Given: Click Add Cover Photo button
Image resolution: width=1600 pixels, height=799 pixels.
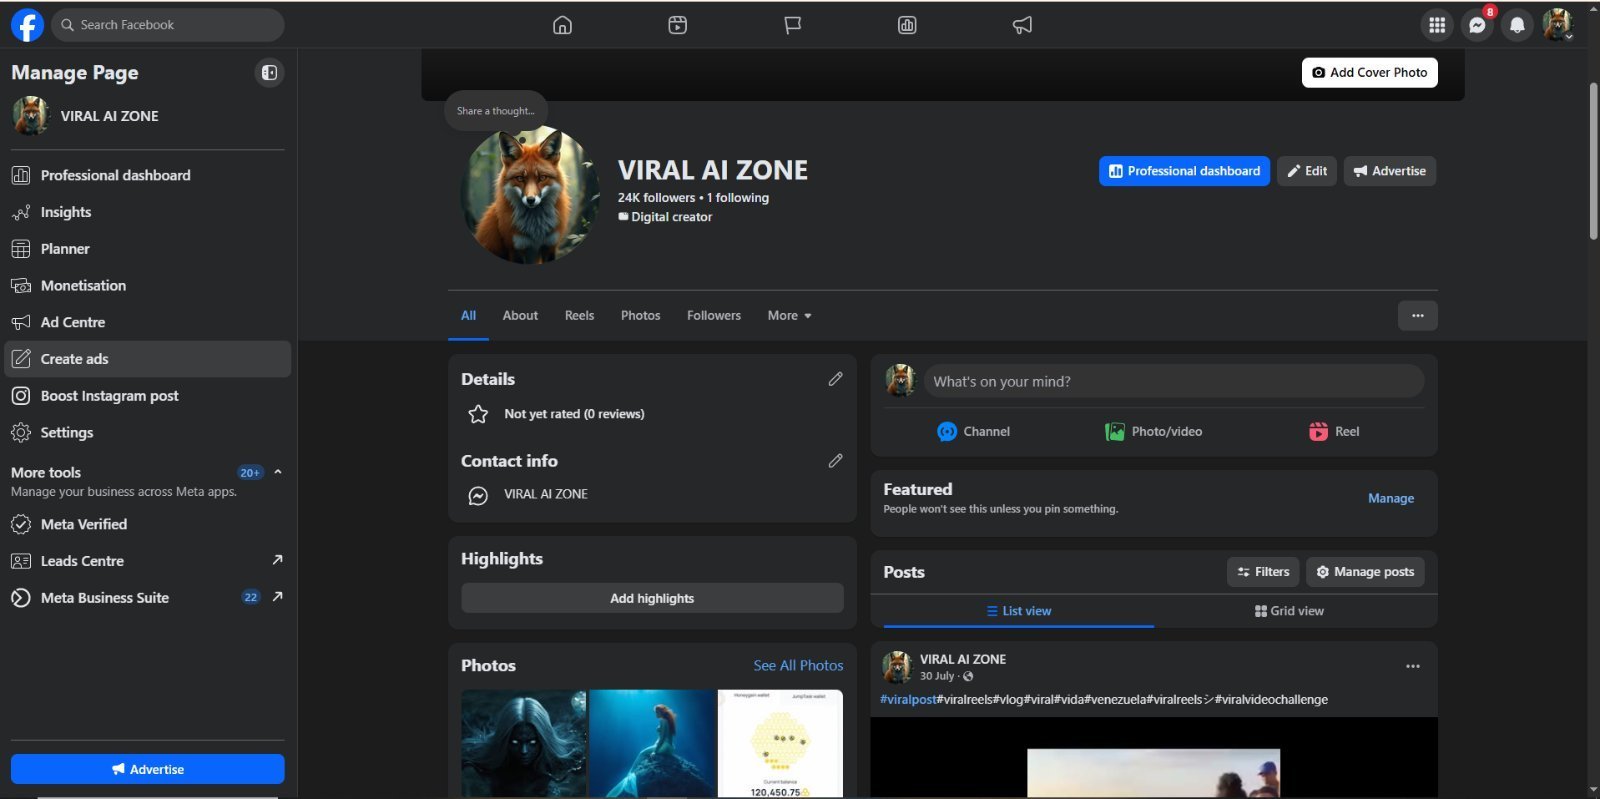Looking at the screenshot, I should coord(1370,72).
